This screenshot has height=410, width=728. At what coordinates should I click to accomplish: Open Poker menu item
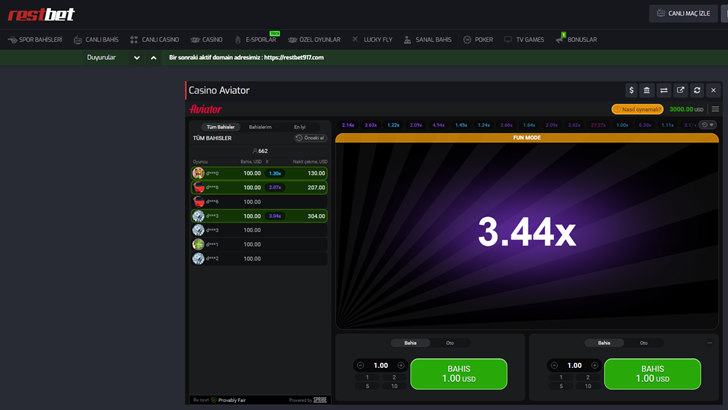pos(478,39)
